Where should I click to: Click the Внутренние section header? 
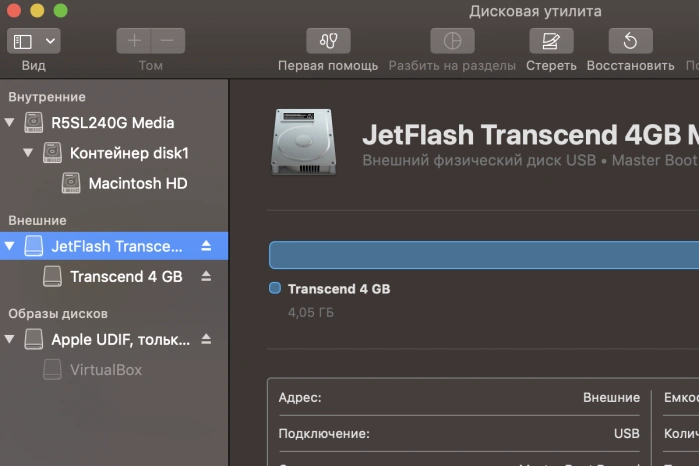47,97
